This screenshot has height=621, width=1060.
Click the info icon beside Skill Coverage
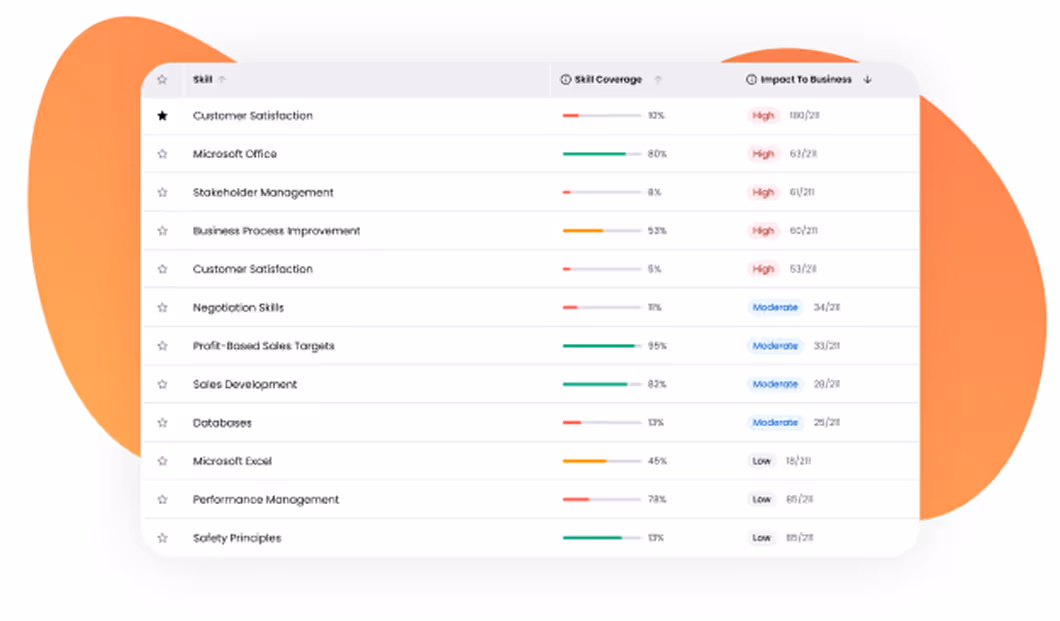(x=567, y=80)
